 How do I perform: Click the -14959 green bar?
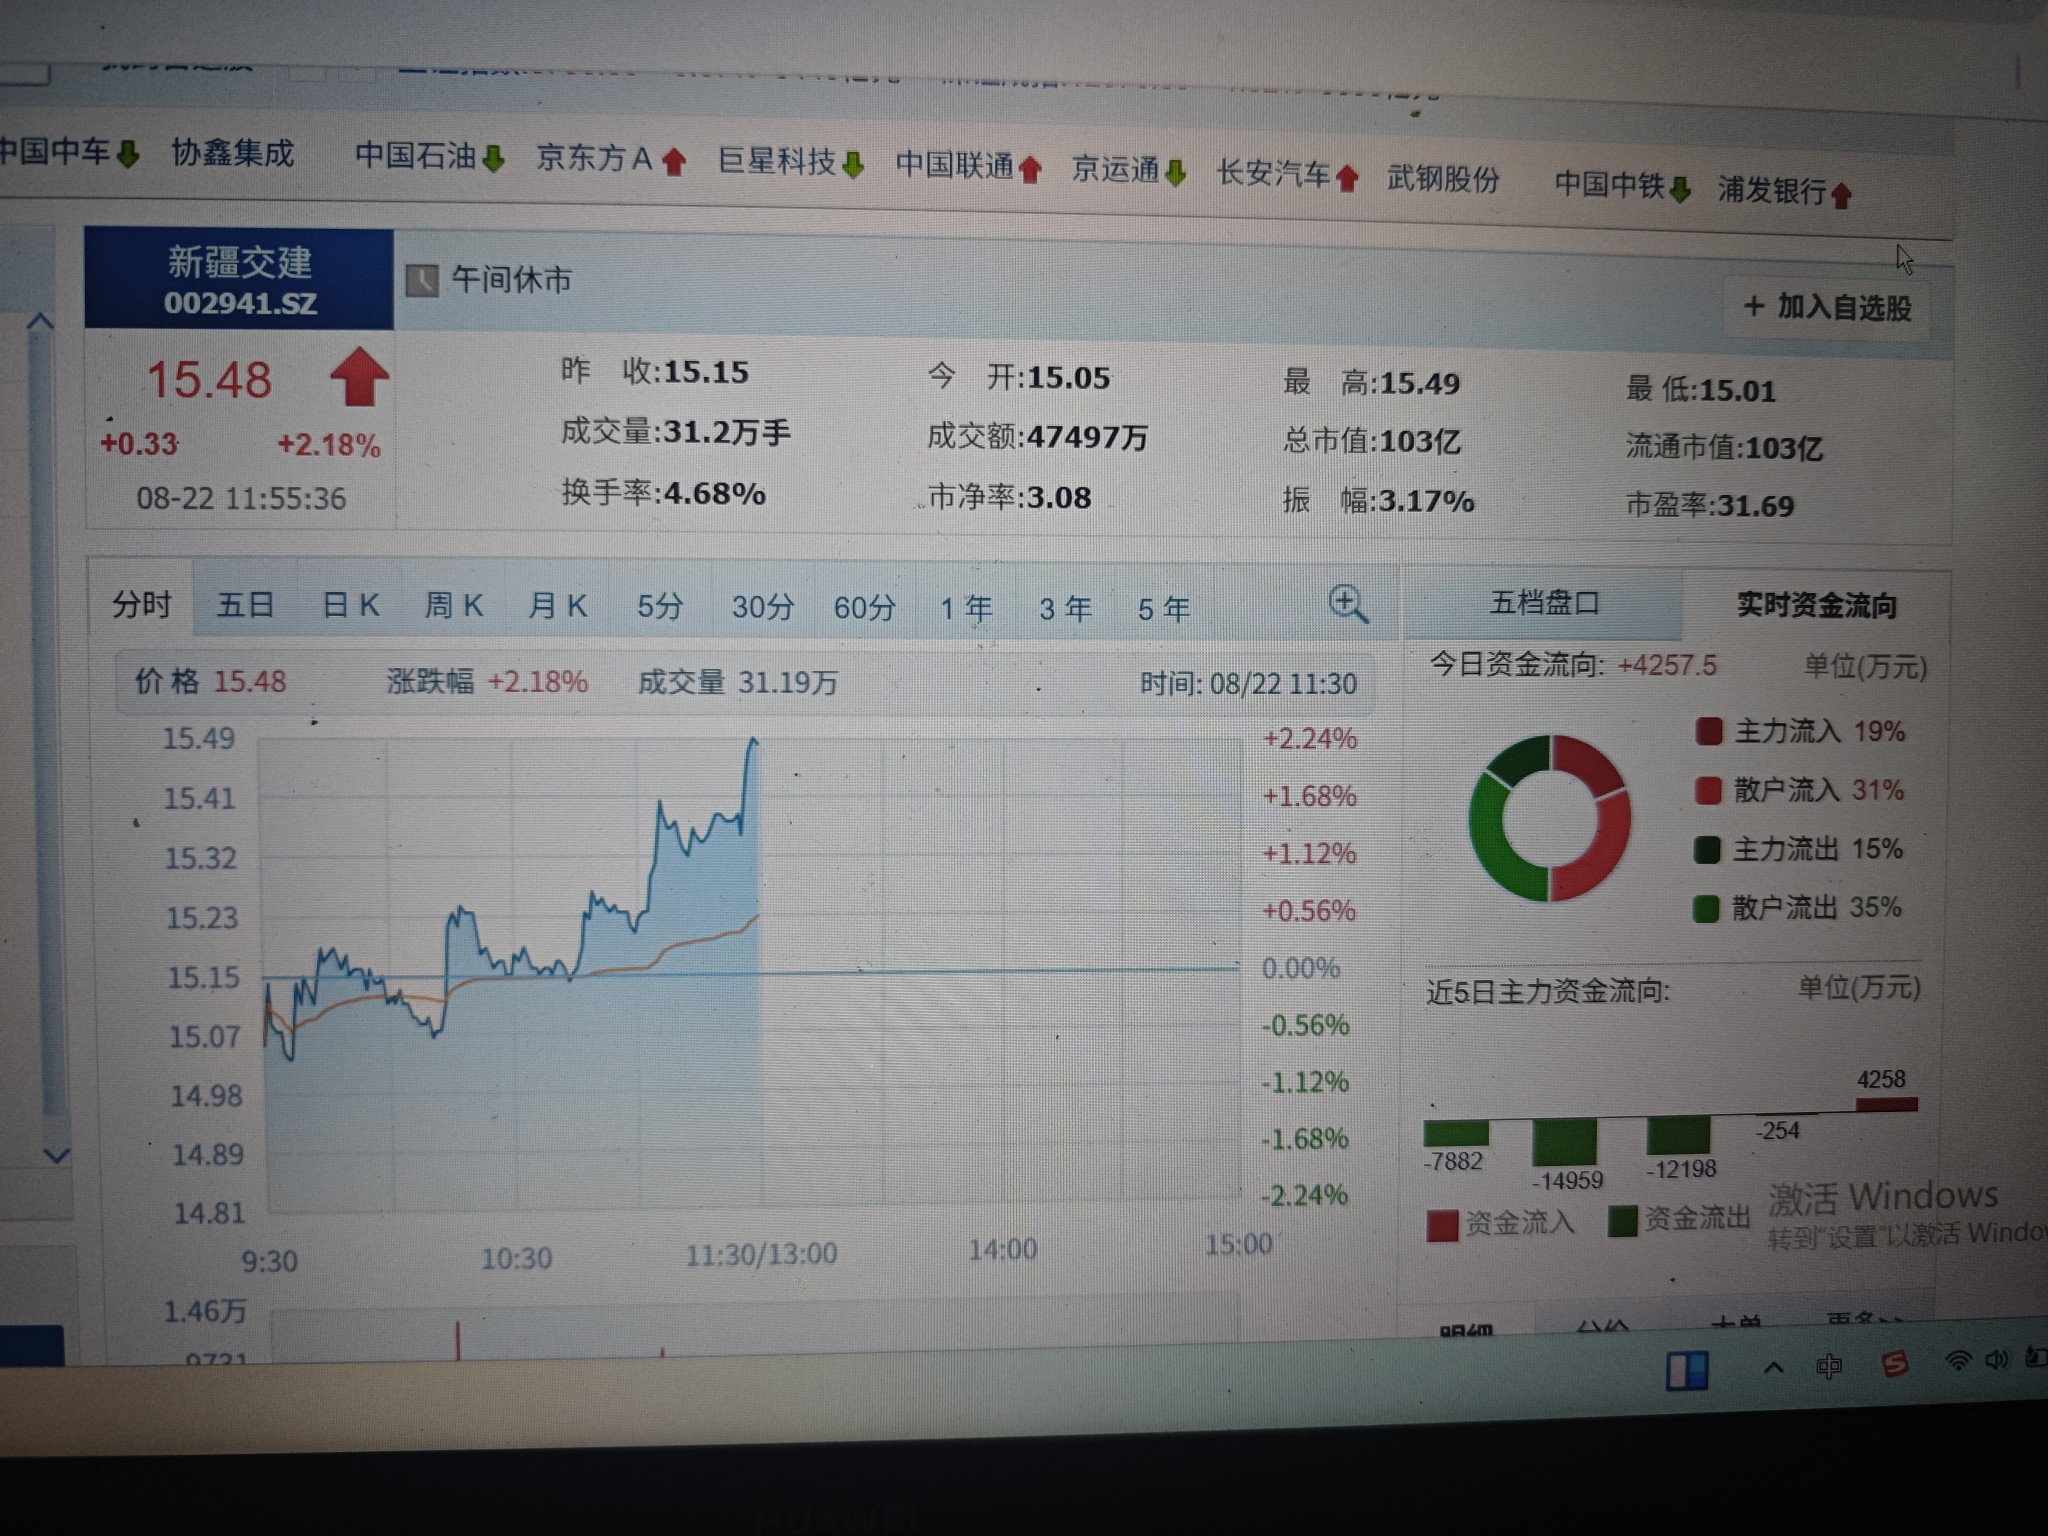pyautogui.click(x=1565, y=1143)
